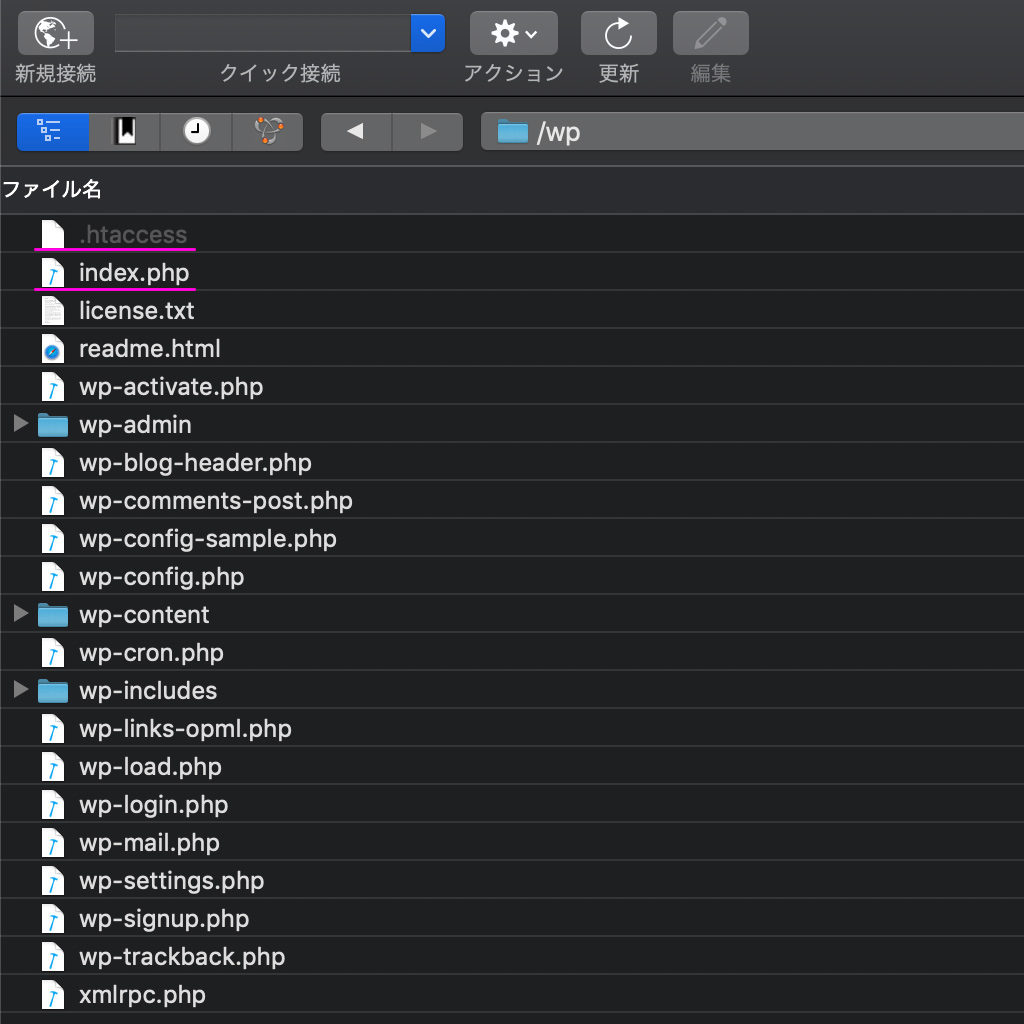Select the wp-links-opml.php file icon
This screenshot has height=1024, width=1024.
point(53,728)
